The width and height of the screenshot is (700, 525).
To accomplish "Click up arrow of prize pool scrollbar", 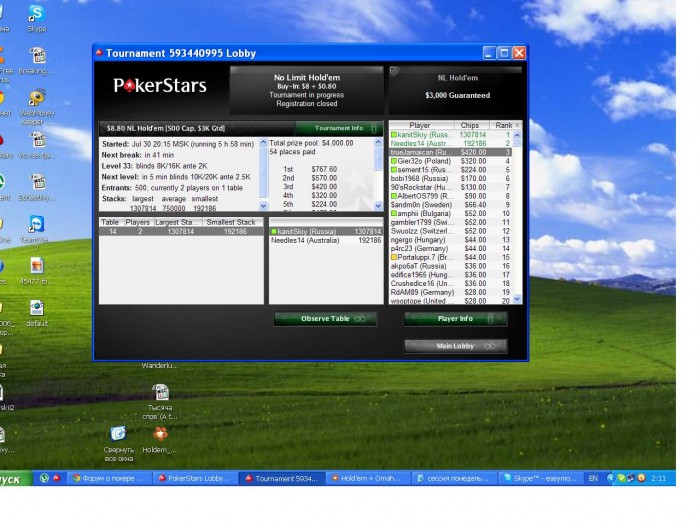I will coord(378,143).
